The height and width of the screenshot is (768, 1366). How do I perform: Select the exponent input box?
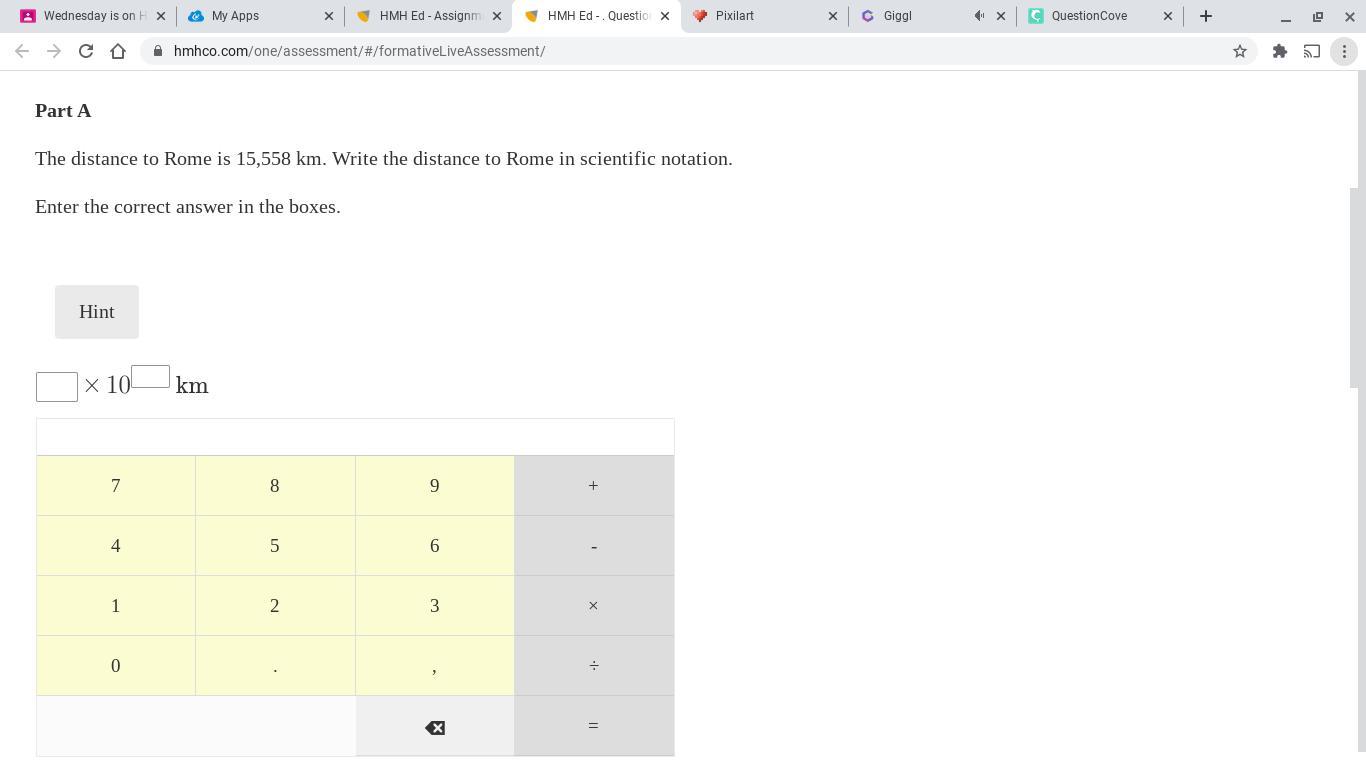[150, 376]
